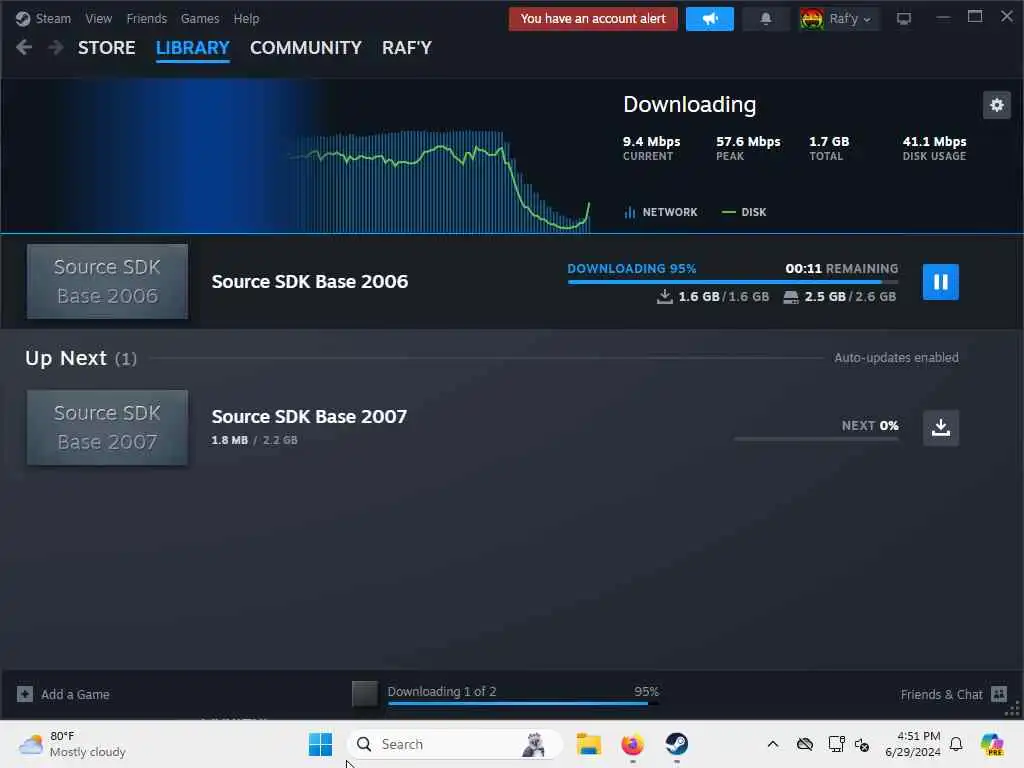This screenshot has height=768, width=1024.
Task: Click the muted volume tray icon
Action: 862,744
